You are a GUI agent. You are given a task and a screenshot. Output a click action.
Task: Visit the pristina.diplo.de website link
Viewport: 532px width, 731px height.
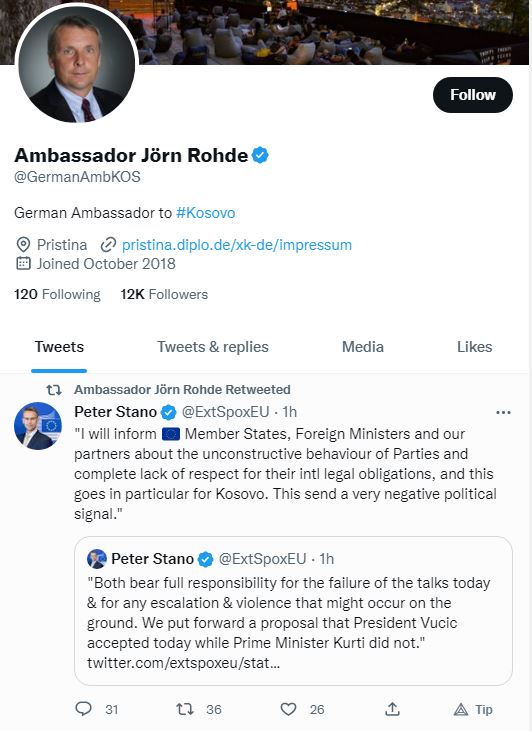[237, 245]
